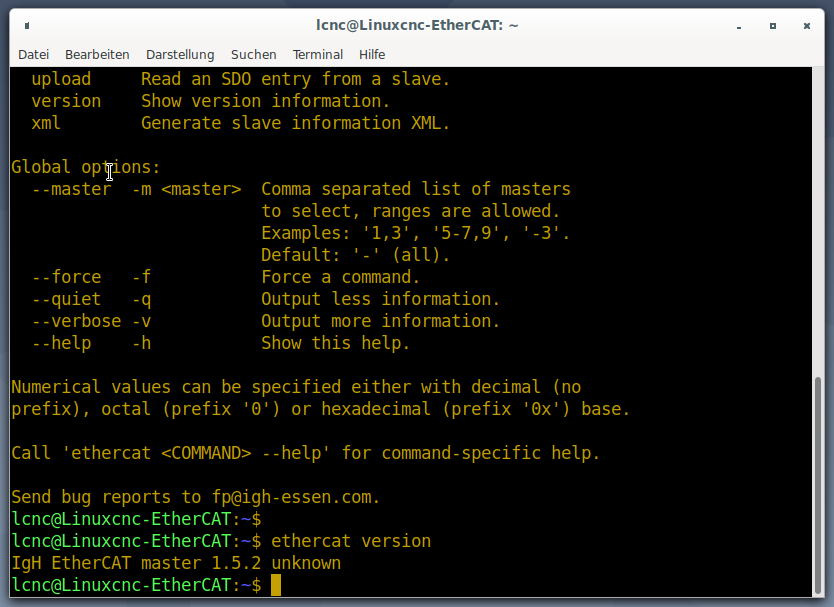Viewport: 834px width, 607px height.
Task: Open the Datei menu
Action: click(x=34, y=55)
